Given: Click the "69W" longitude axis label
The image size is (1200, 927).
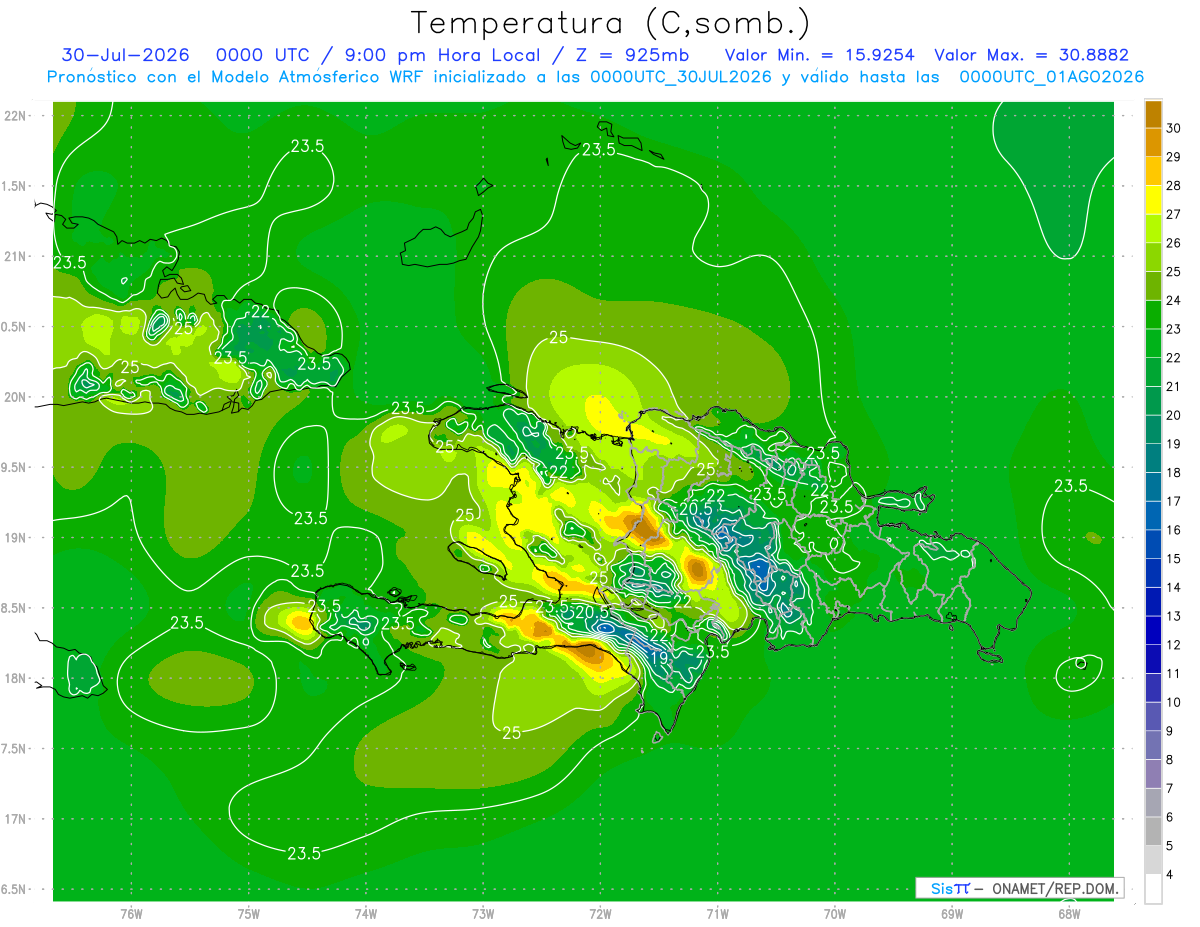Looking at the screenshot, I should (x=952, y=913).
